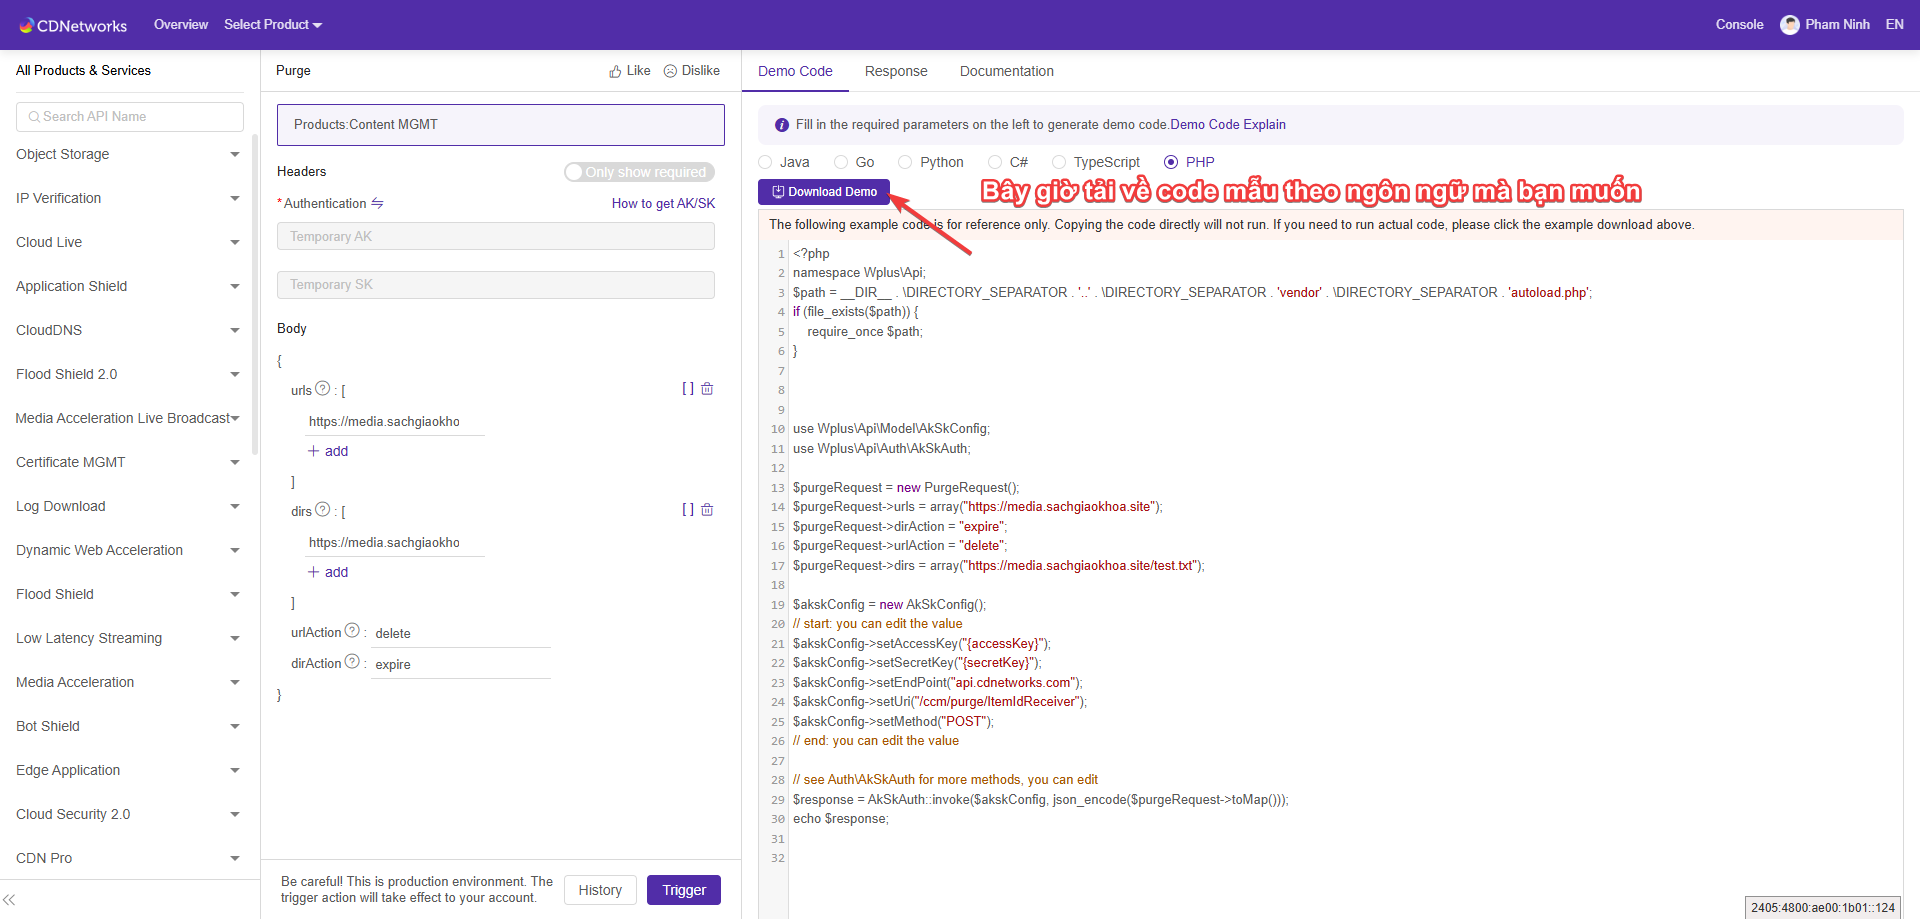1920x919 pixels.
Task: Select the TypeScript radio button
Action: (1059, 162)
